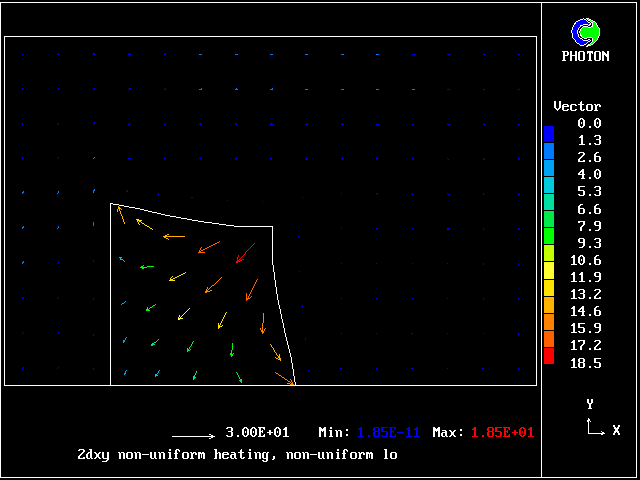This screenshot has width=640, height=480.
Task: Click the arrow at the block's top-left corner
Action: [121, 214]
